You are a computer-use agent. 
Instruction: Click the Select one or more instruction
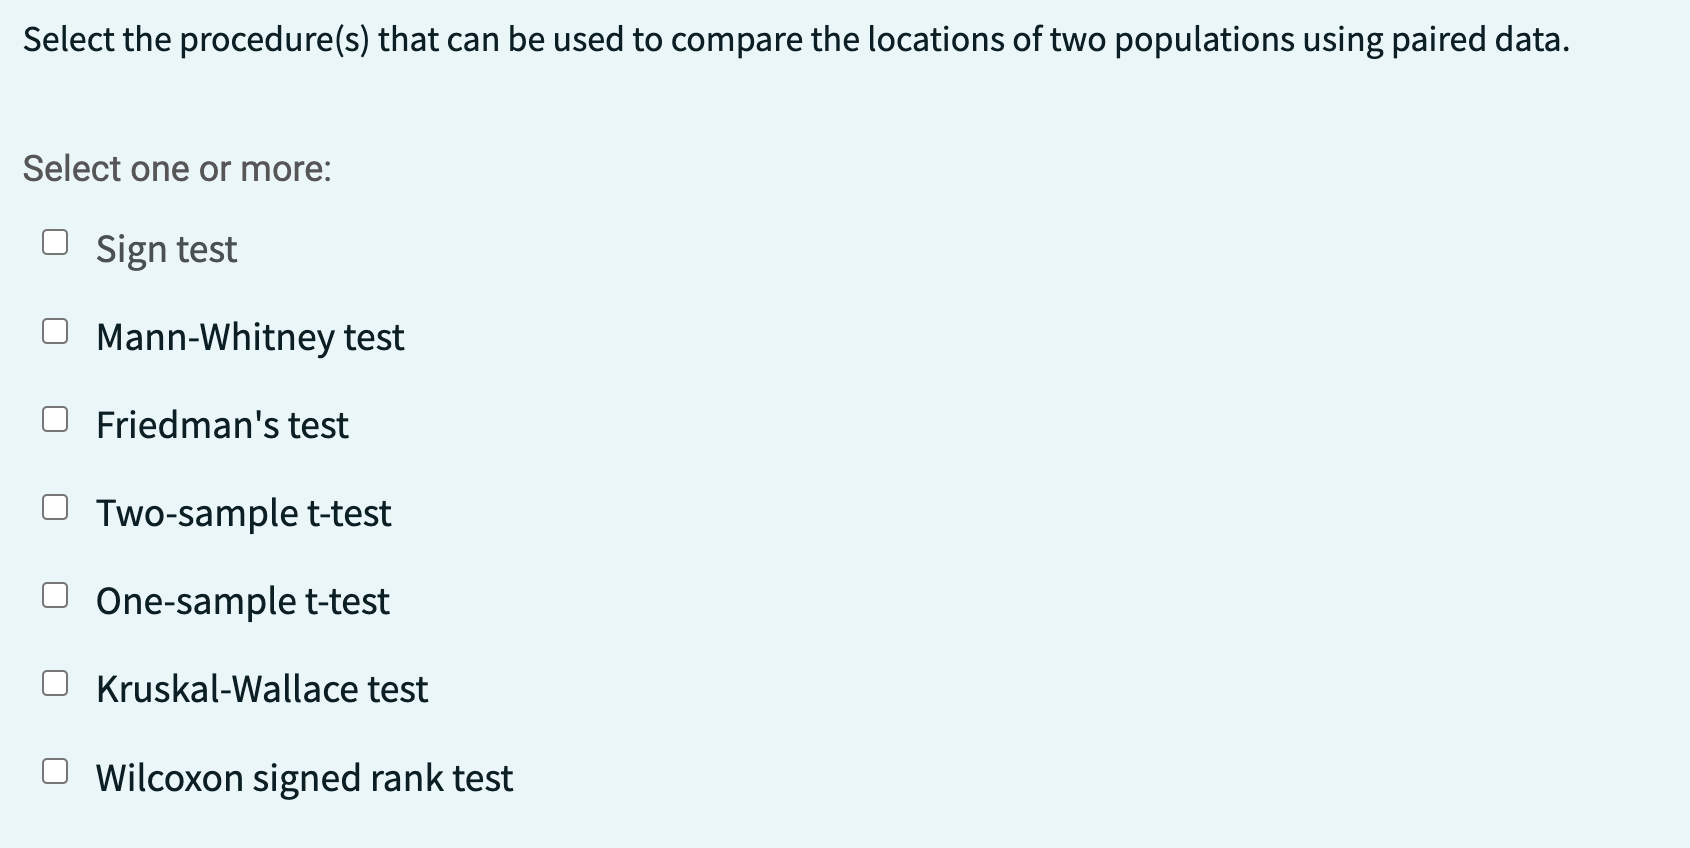[176, 168]
